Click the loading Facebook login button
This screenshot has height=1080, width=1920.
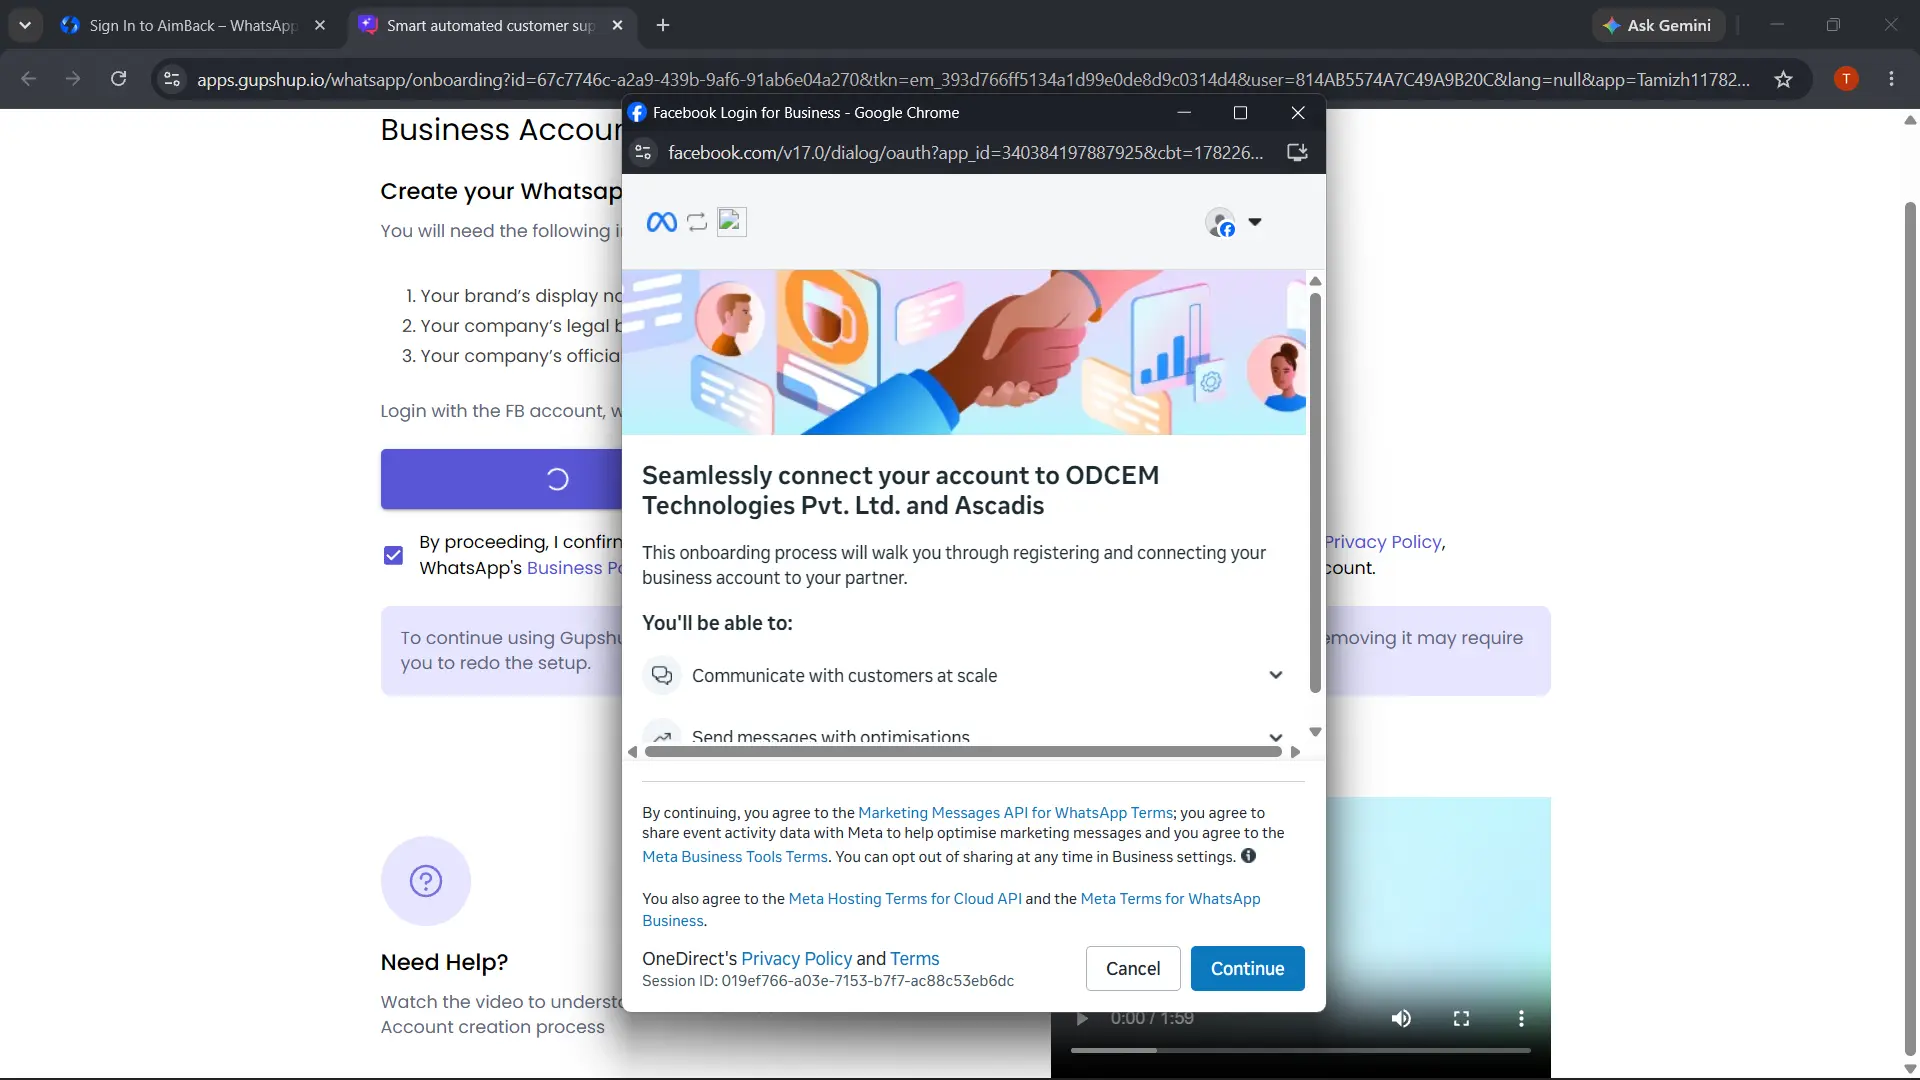501,479
